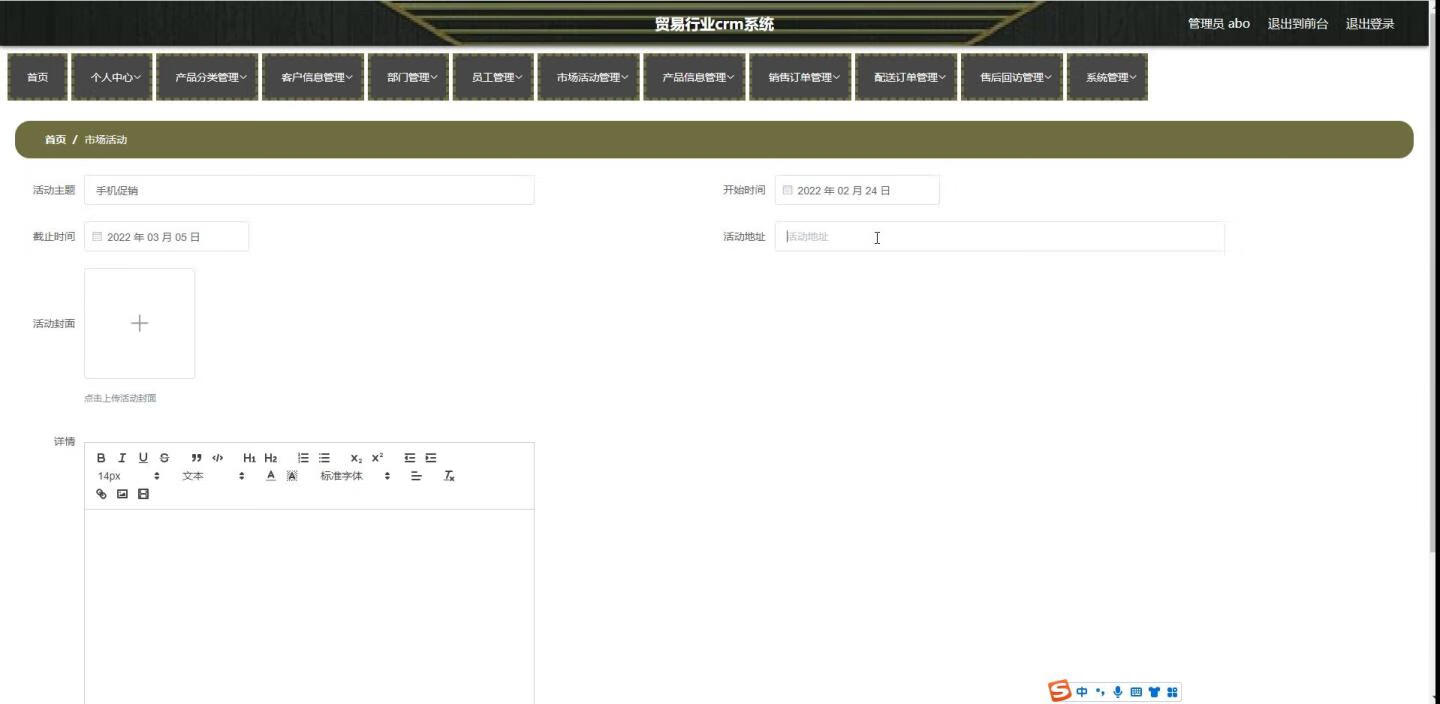
Task: Insert a hyperlink with the link icon
Action: [101, 494]
